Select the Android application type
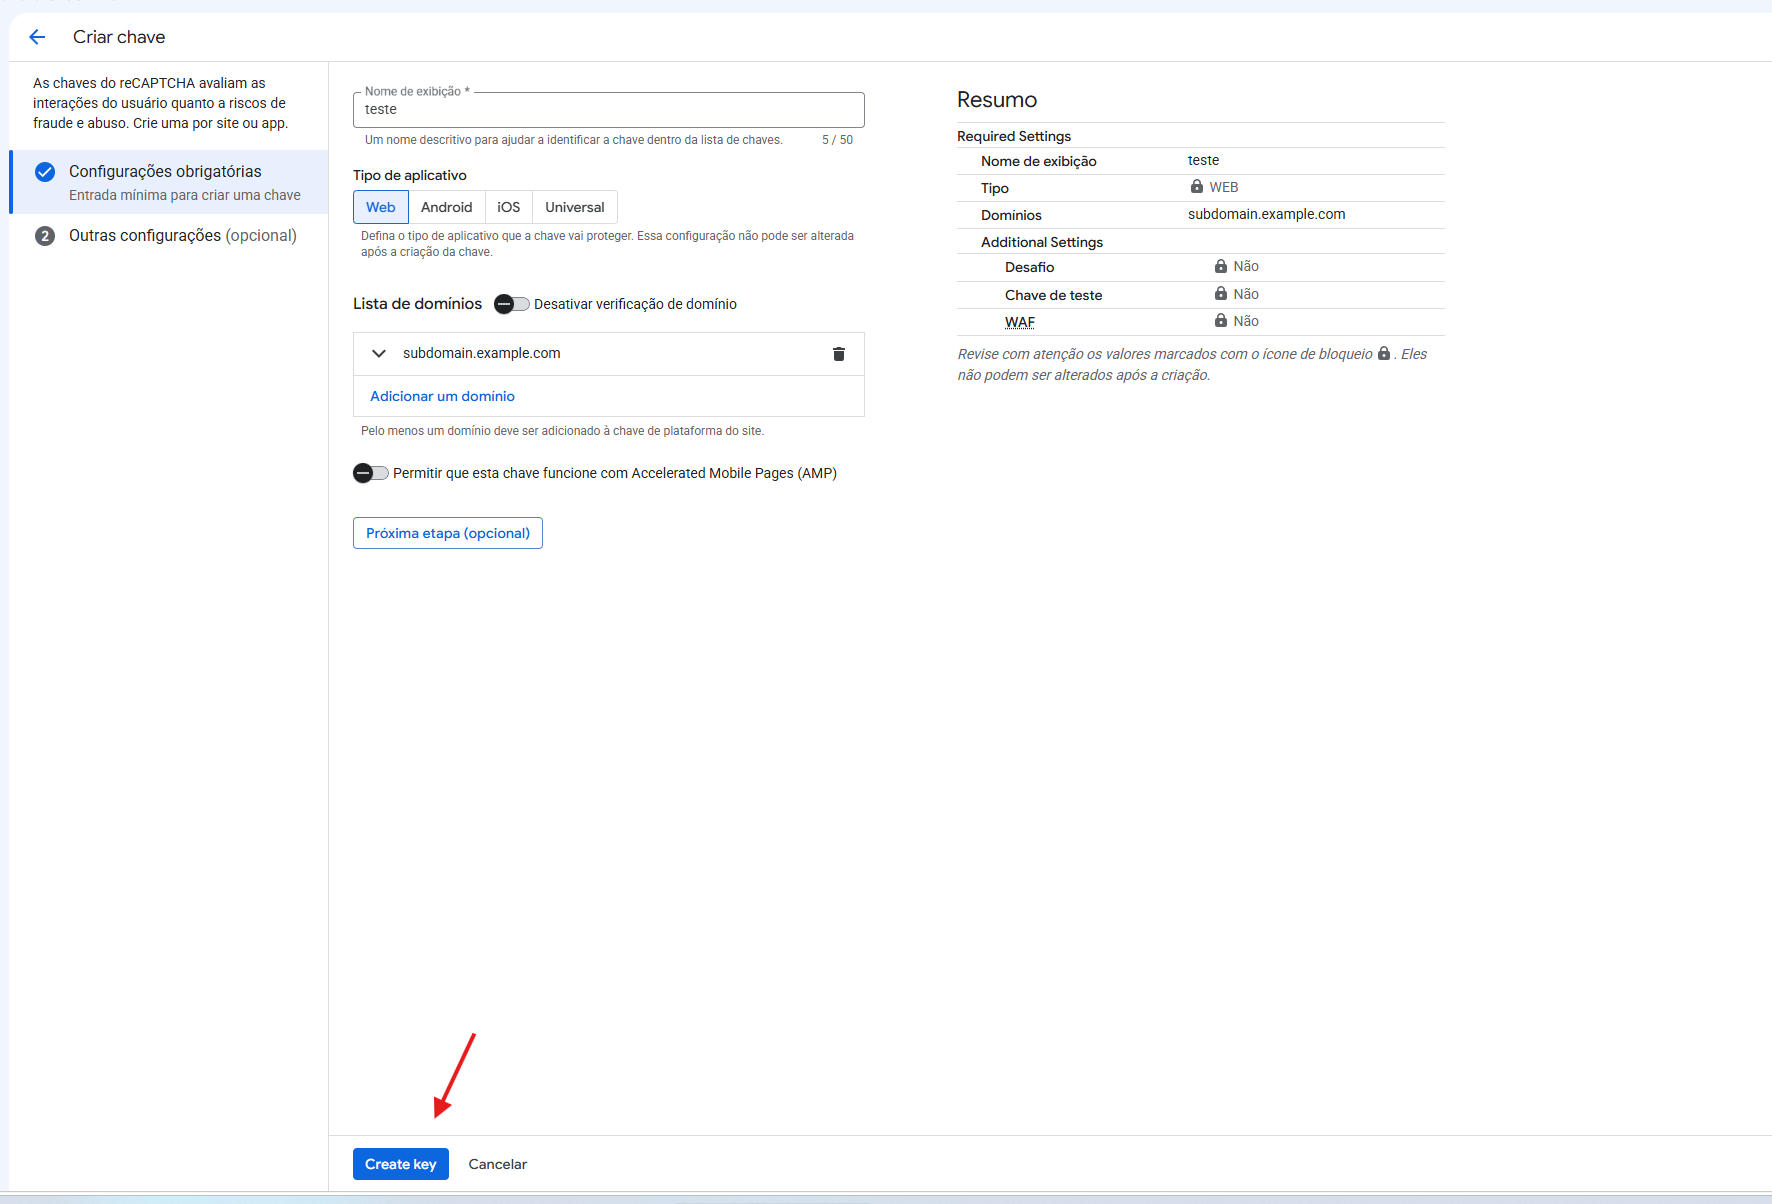Image resolution: width=1772 pixels, height=1204 pixels. (446, 207)
